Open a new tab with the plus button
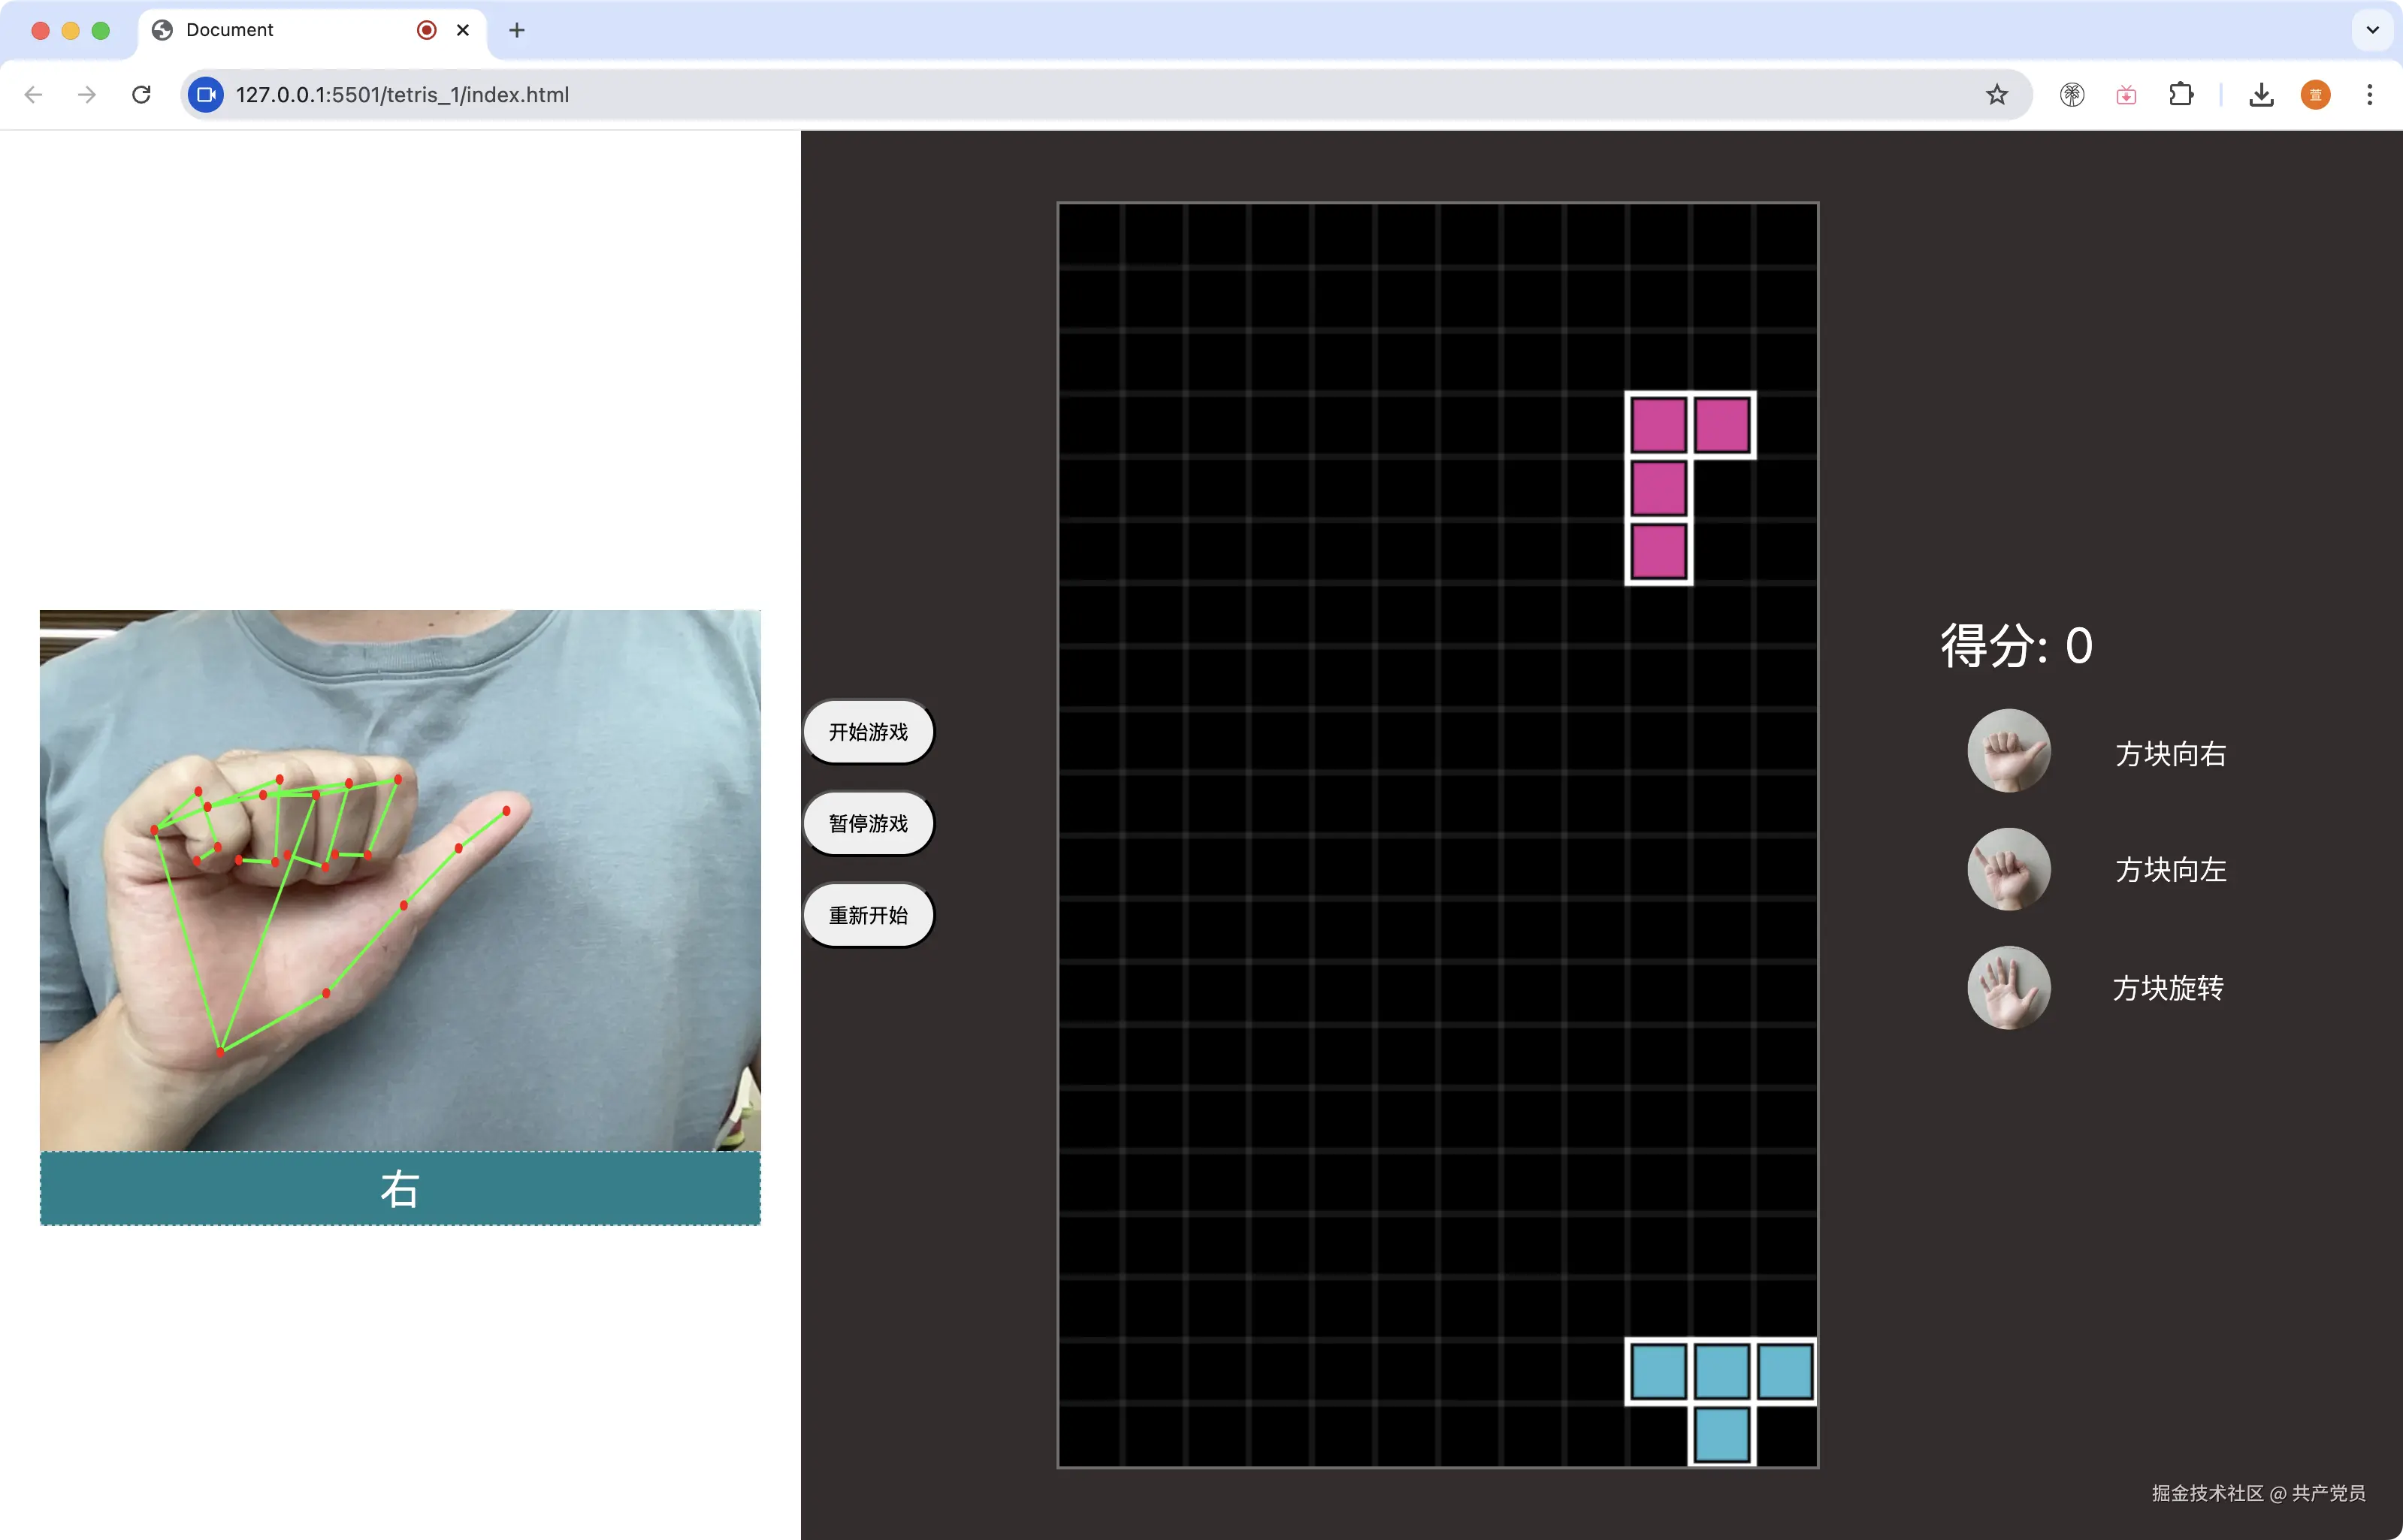The height and width of the screenshot is (1540, 2403). (x=516, y=30)
